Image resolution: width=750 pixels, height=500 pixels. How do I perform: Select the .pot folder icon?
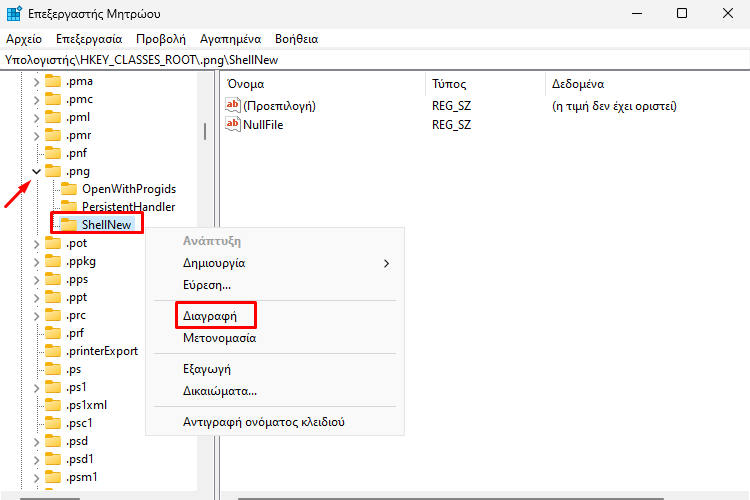53,243
